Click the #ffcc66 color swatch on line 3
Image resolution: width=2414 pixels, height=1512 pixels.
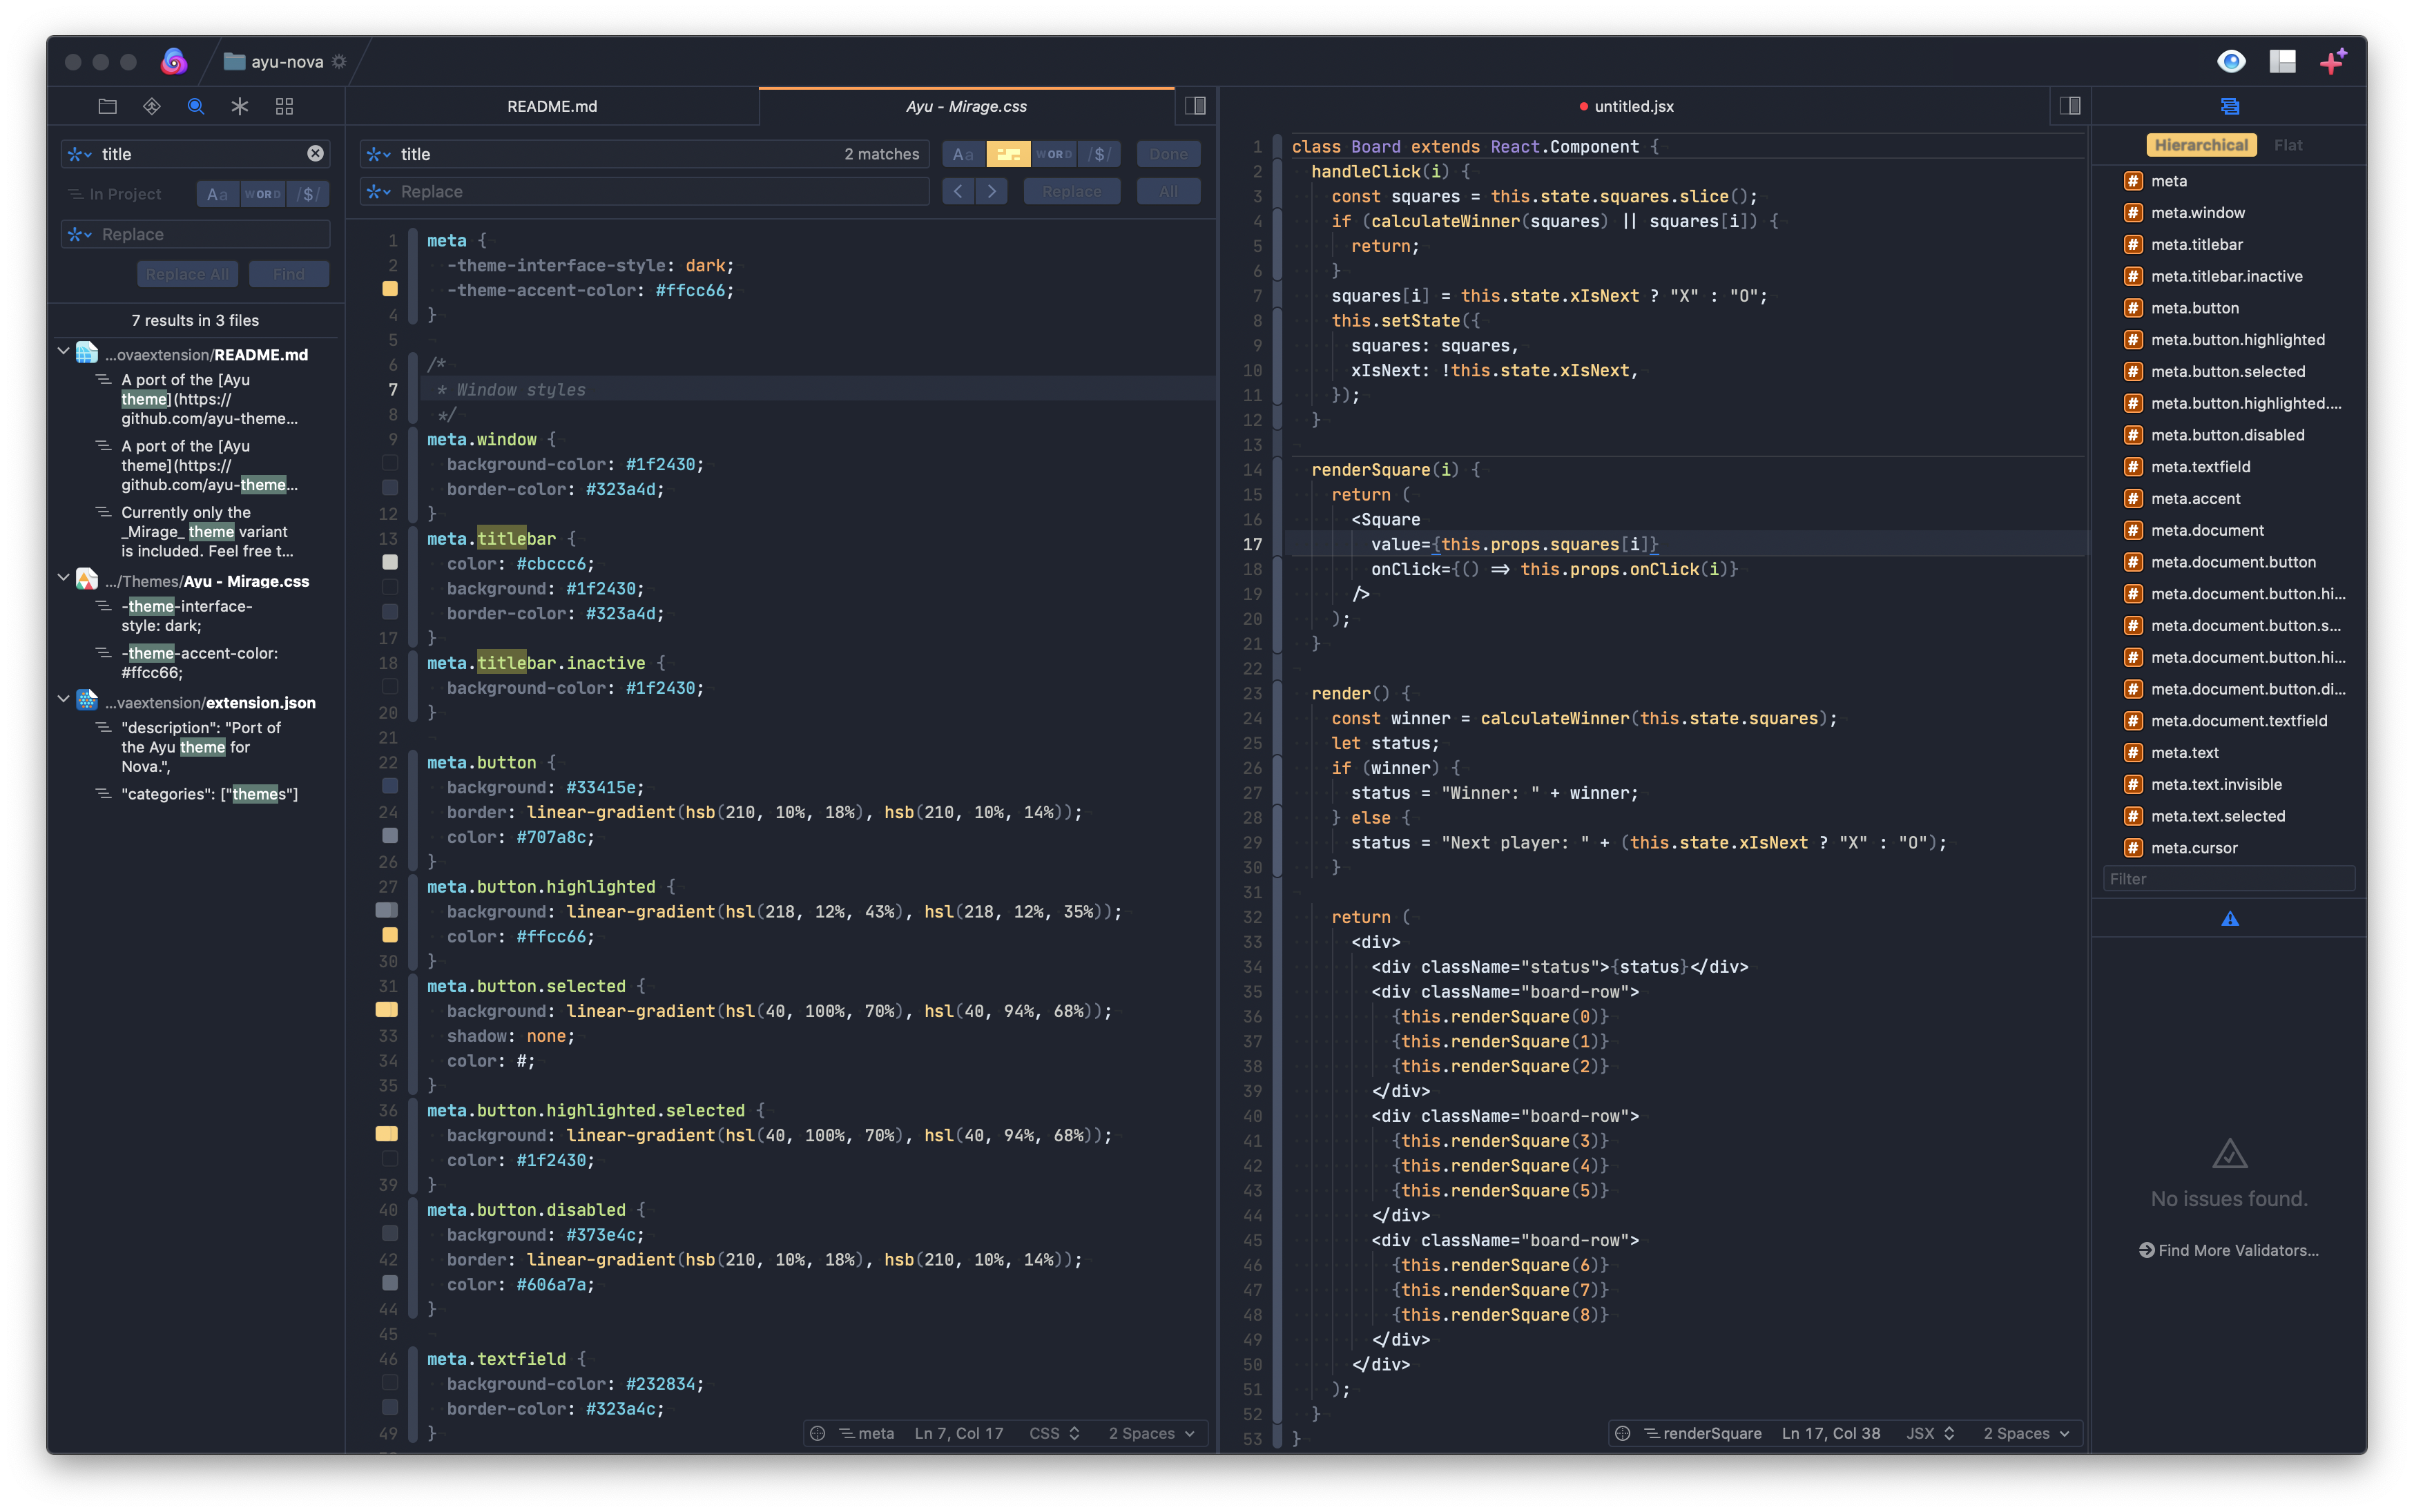tap(390, 289)
